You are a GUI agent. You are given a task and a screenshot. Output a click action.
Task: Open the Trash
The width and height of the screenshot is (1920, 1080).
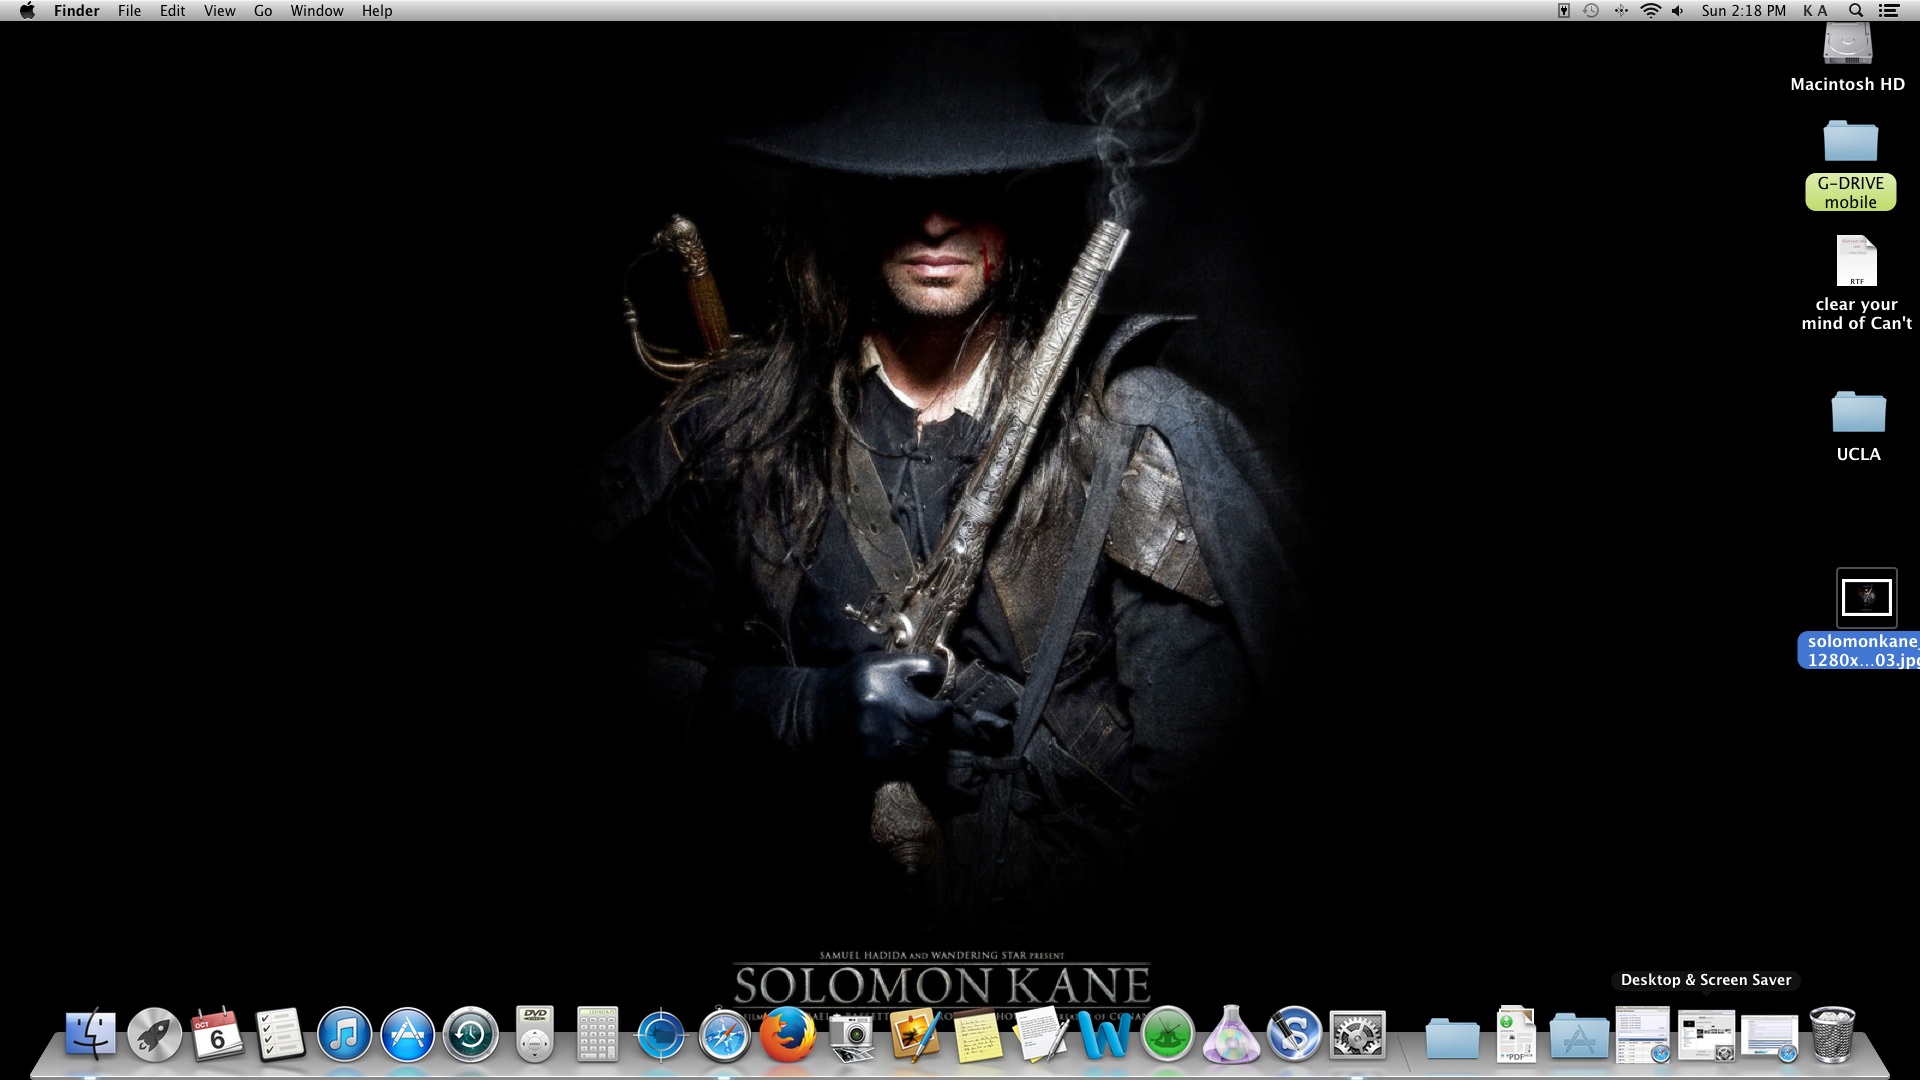coord(1832,1034)
